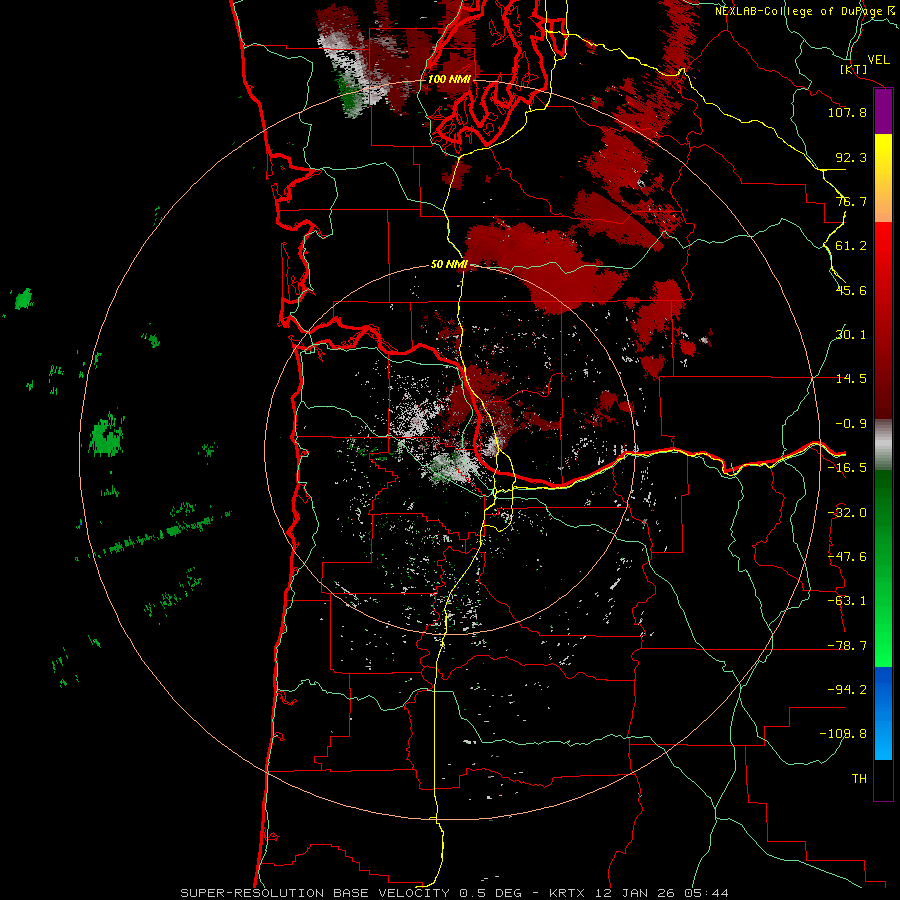Click the -16.5 legend value
The image size is (900, 900).
pyautogui.click(x=847, y=468)
